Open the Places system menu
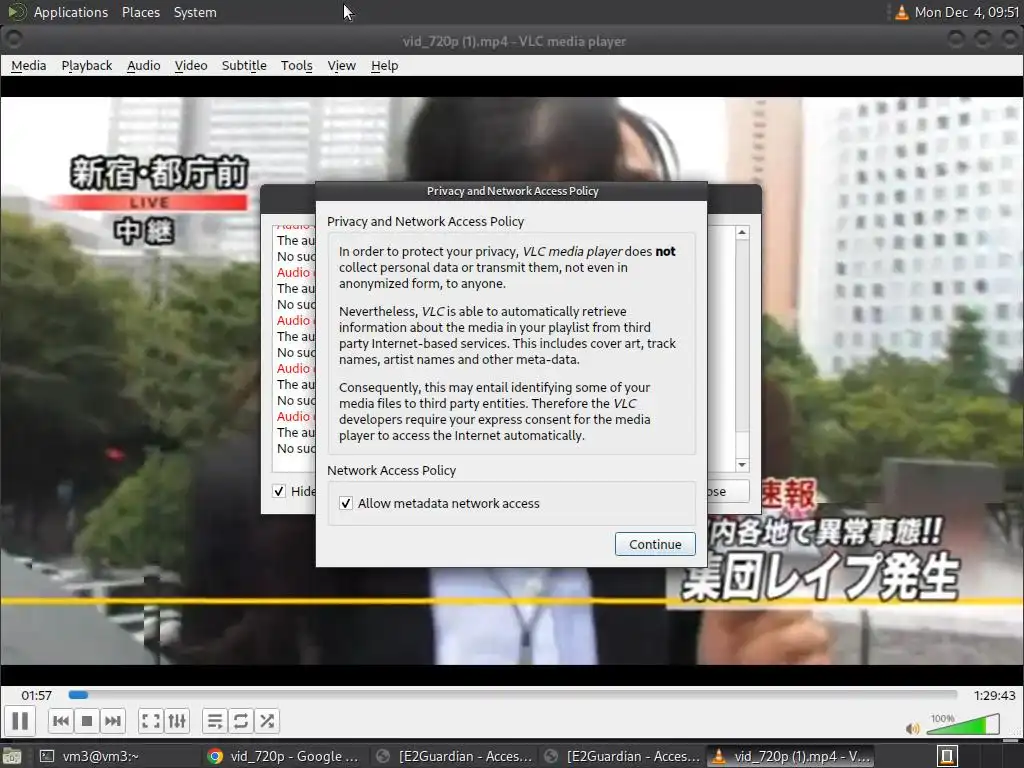This screenshot has width=1024, height=768. [x=141, y=12]
